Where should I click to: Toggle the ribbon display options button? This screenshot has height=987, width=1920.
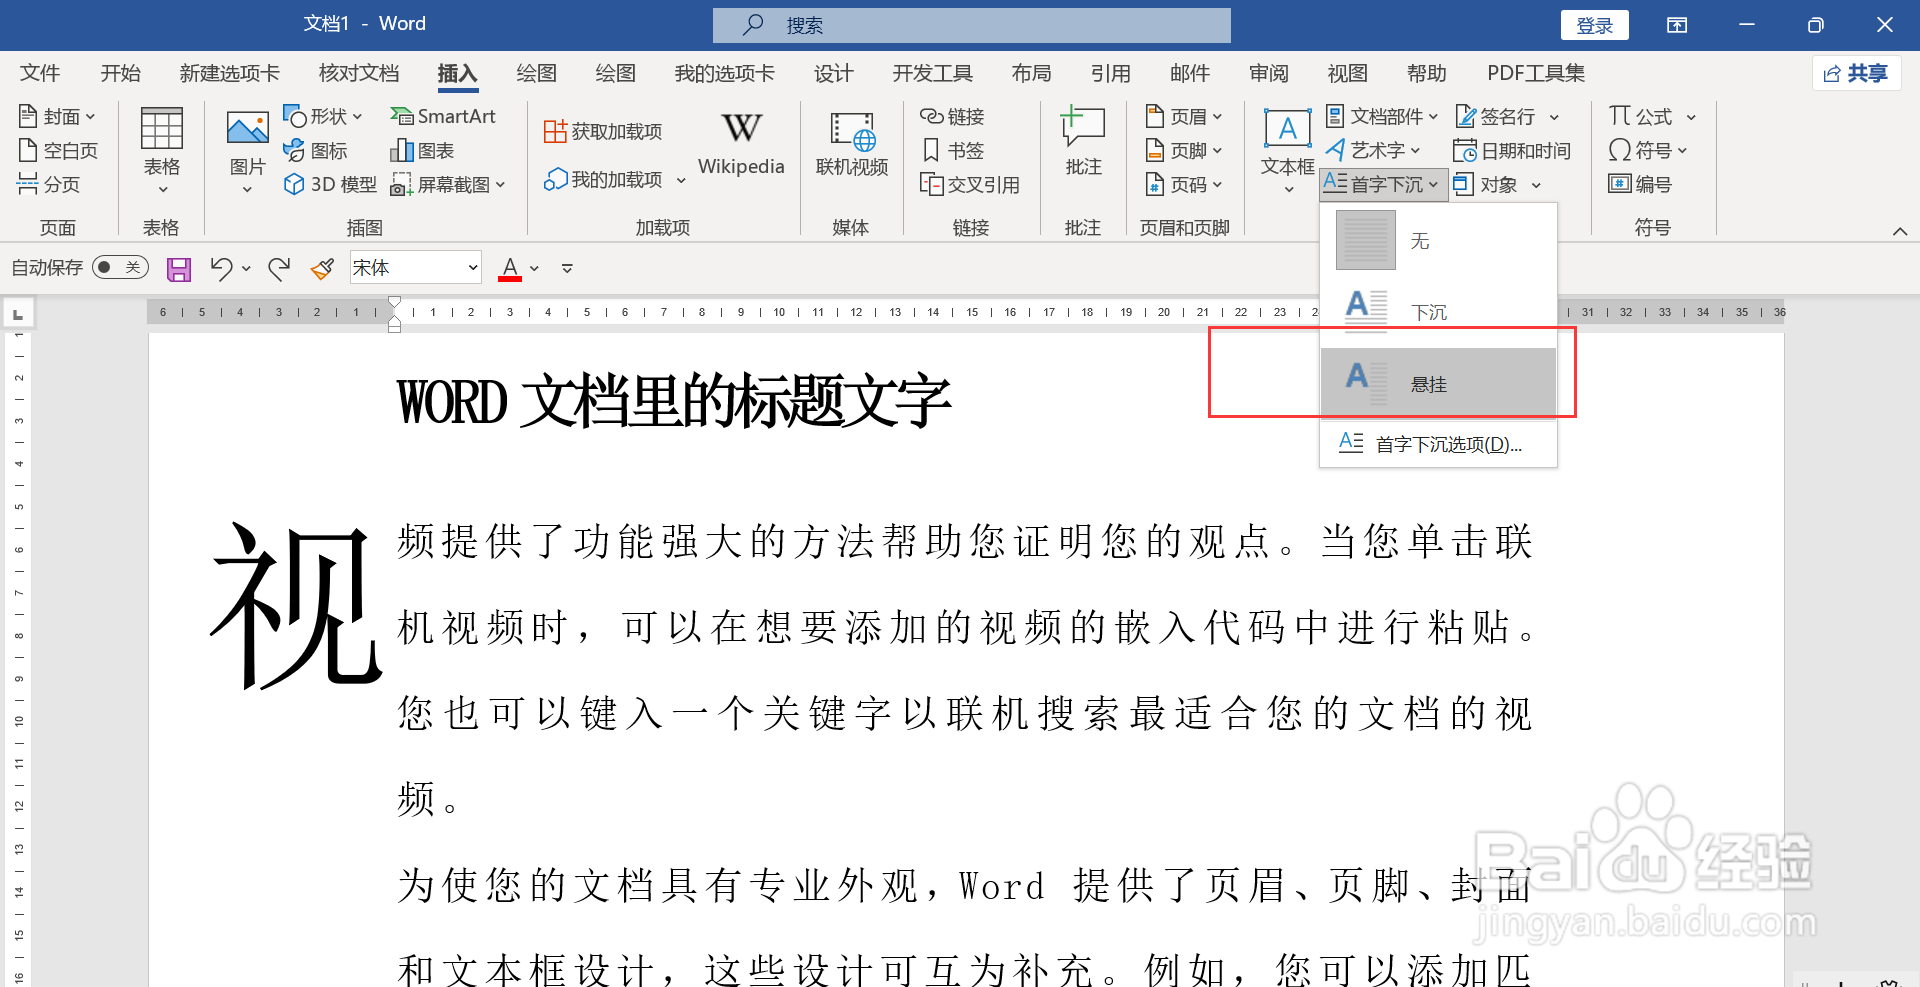1677,25
